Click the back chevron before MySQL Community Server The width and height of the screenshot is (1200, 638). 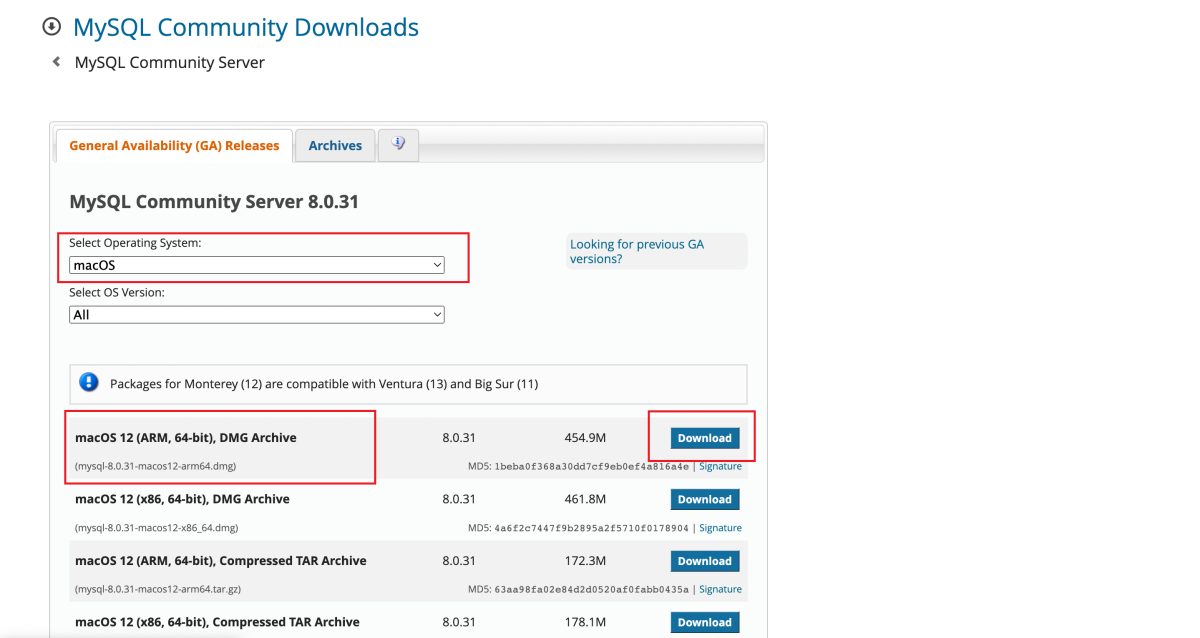[56, 62]
